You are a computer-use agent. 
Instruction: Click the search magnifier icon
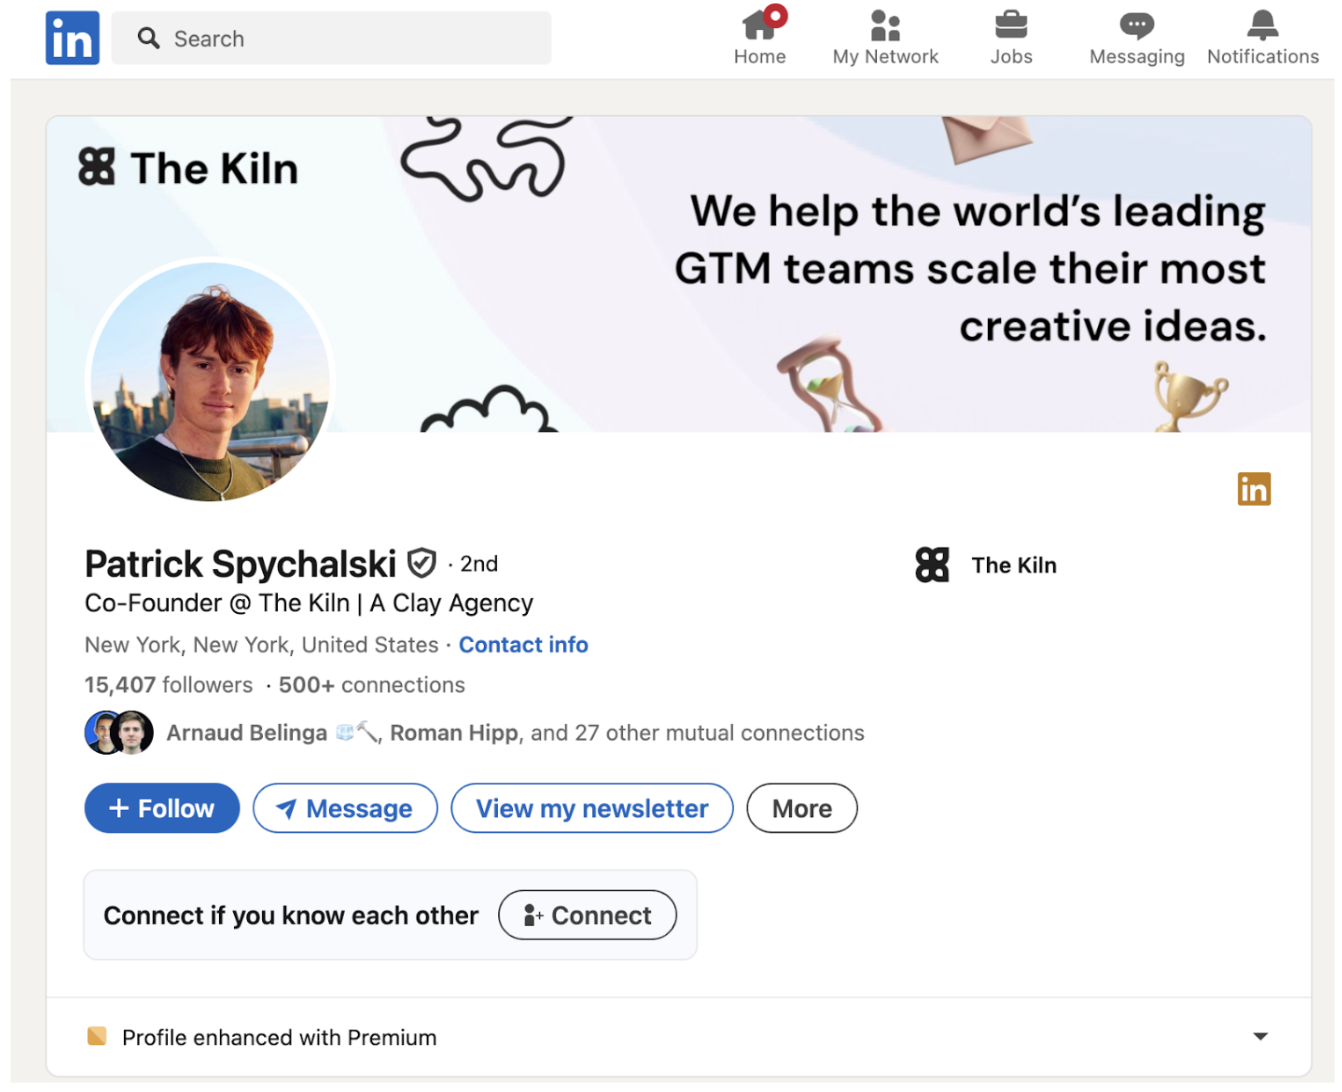click(x=149, y=38)
